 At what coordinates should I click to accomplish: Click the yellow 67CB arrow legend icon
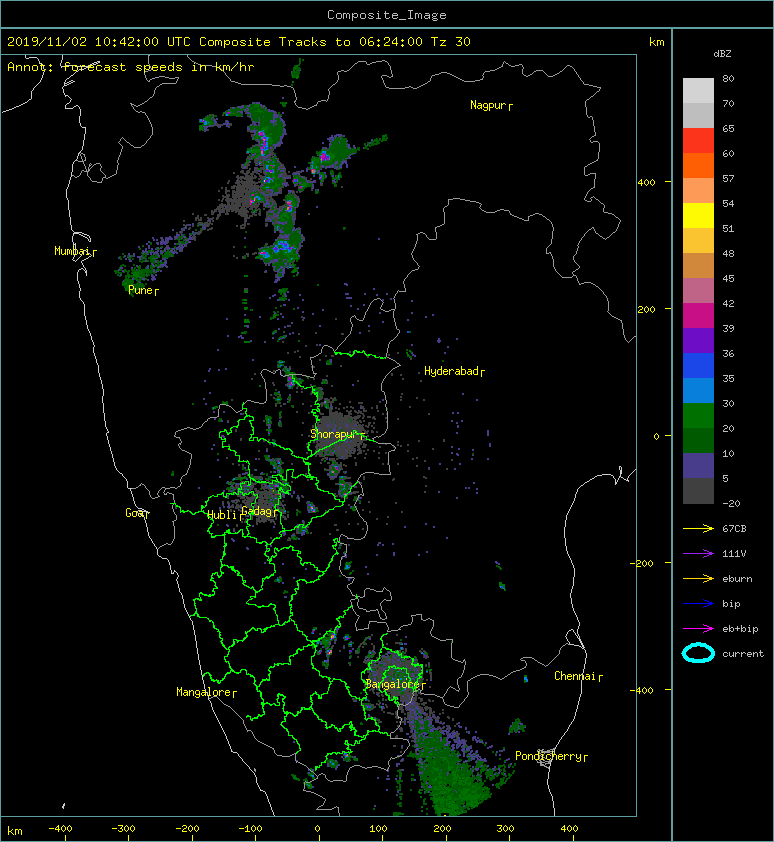click(698, 528)
